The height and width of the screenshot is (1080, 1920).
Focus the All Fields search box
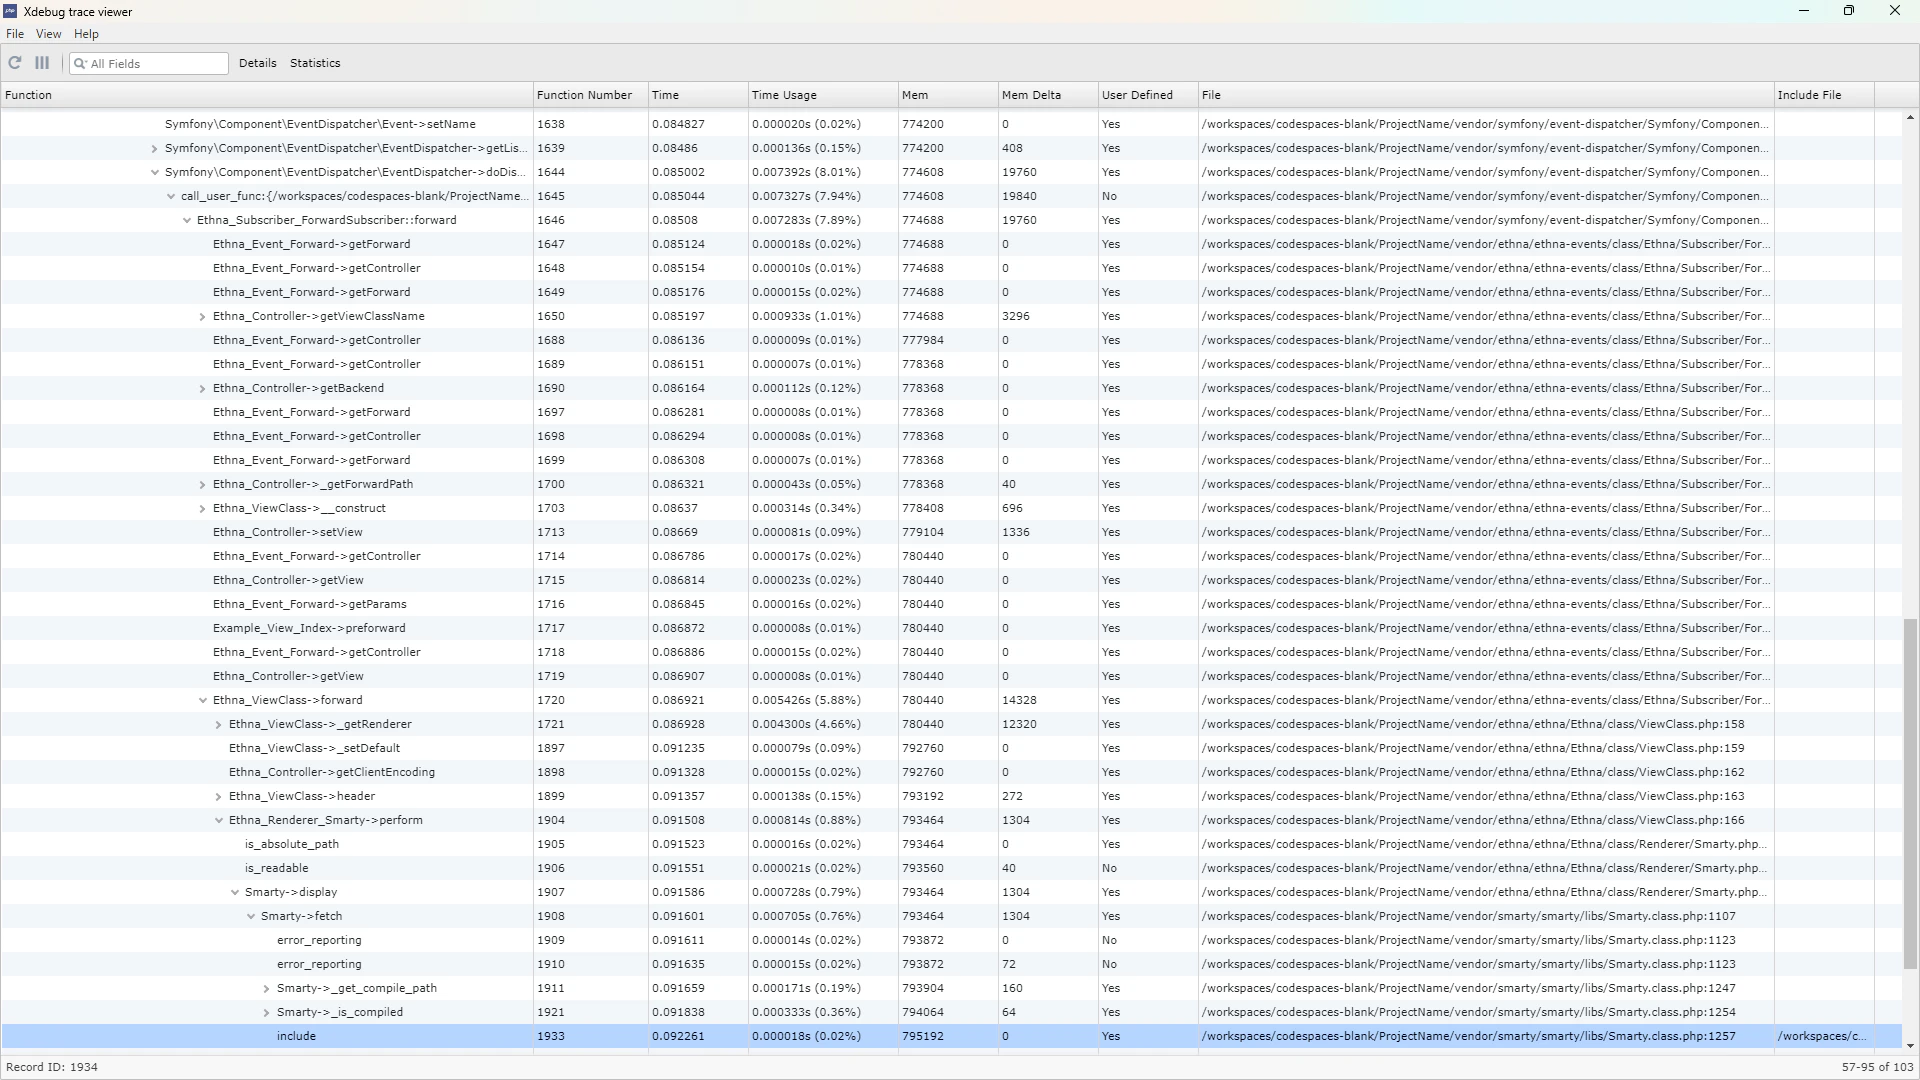click(155, 64)
